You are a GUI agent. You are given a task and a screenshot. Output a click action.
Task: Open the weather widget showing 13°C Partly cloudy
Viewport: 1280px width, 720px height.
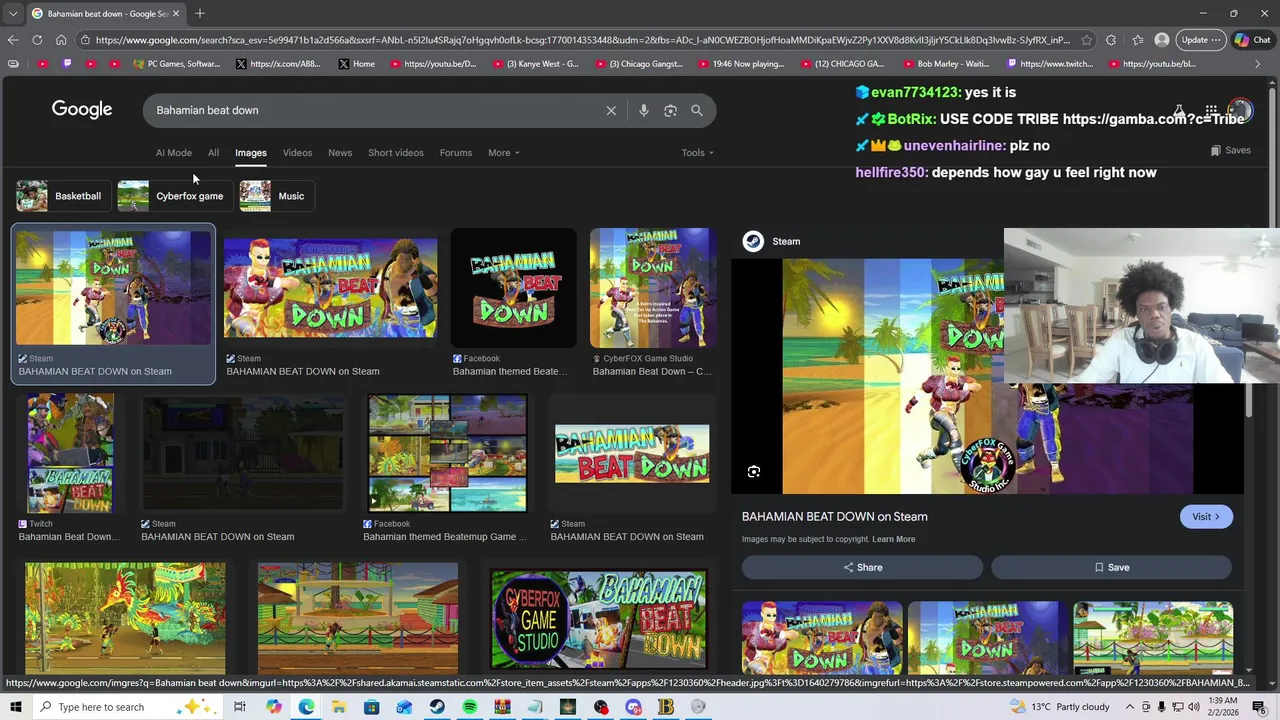tap(1060, 707)
